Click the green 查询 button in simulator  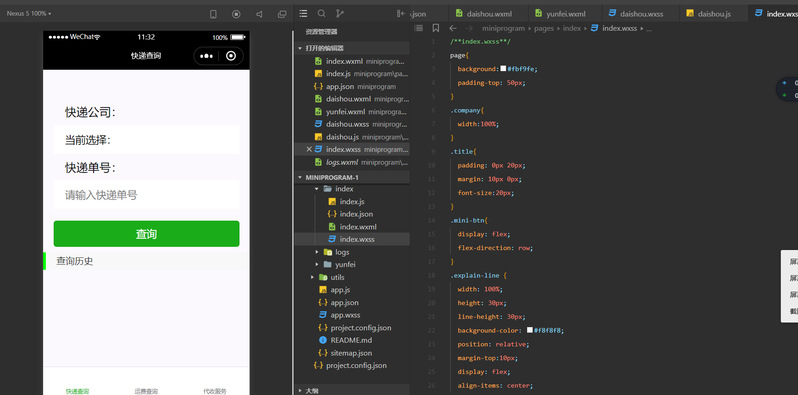pos(147,234)
